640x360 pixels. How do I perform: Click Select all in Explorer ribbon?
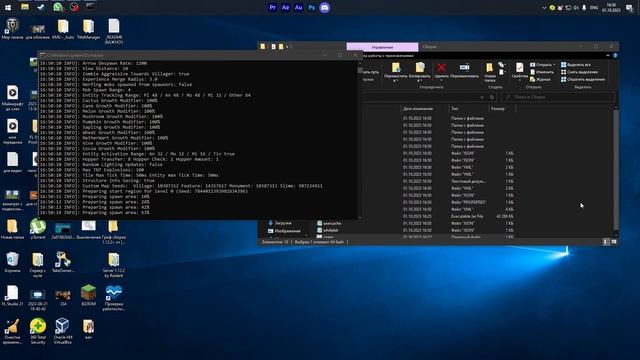pos(576,65)
